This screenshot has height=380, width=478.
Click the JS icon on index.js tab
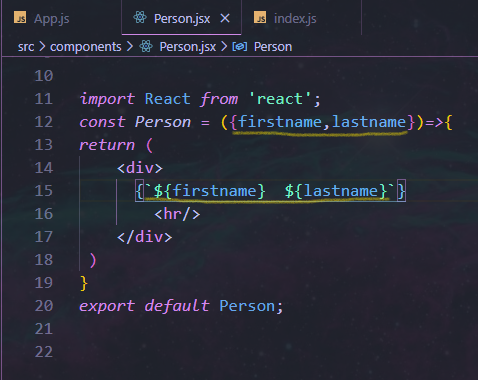pyautogui.click(x=260, y=17)
